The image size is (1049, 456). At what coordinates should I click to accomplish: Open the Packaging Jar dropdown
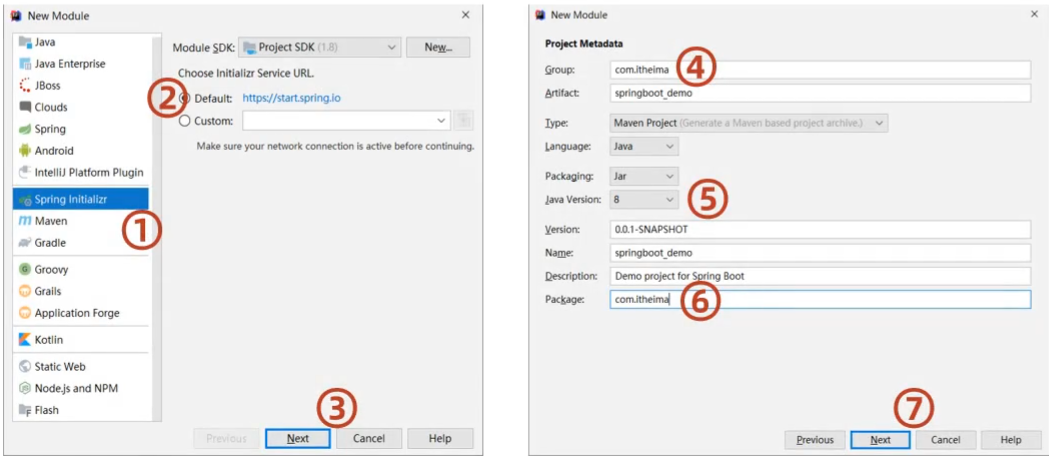(x=644, y=177)
